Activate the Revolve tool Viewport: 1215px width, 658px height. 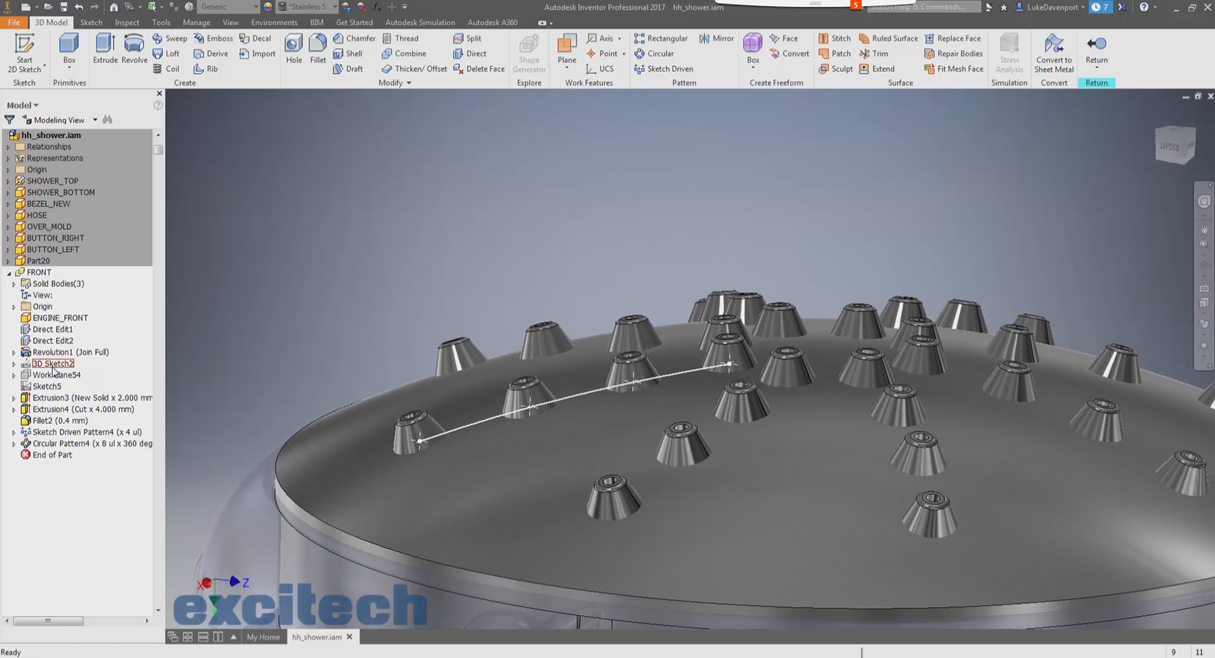tap(135, 47)
